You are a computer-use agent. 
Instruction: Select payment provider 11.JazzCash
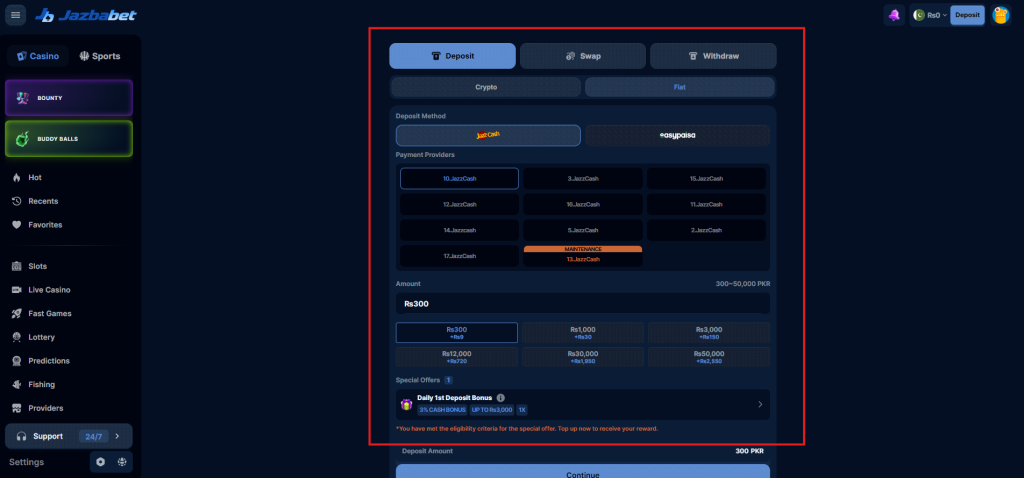pyautogui.click(x=706, y=204)
